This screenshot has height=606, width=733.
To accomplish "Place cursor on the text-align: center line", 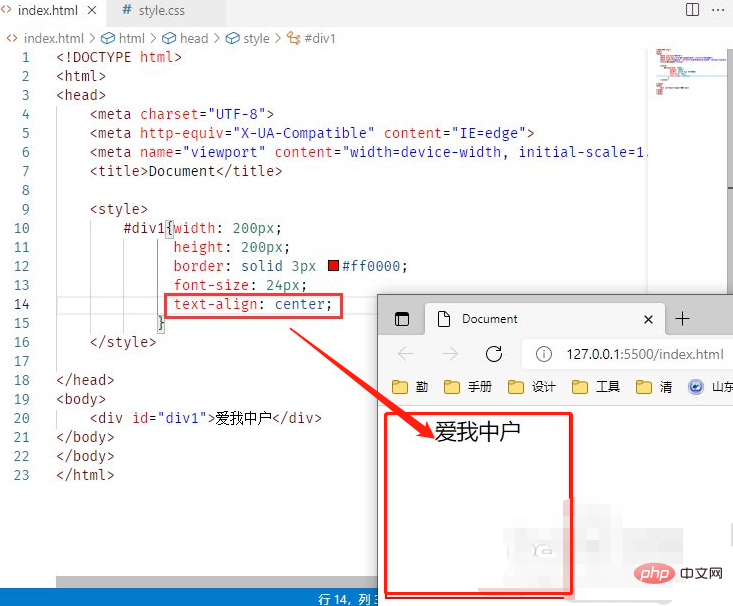I will 253,304.
